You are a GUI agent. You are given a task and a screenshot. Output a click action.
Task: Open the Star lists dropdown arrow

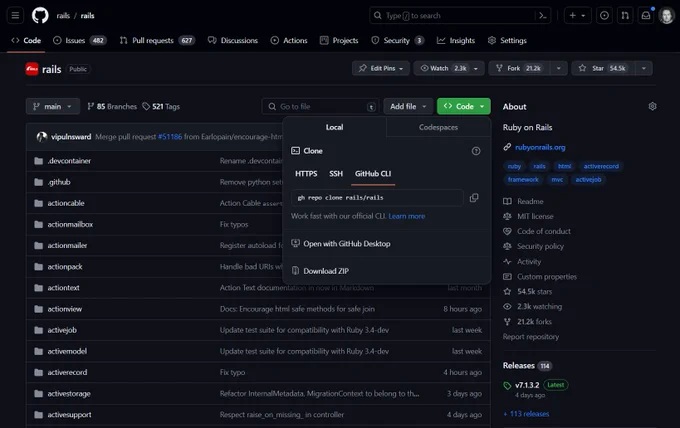click(x=644, y=69)
